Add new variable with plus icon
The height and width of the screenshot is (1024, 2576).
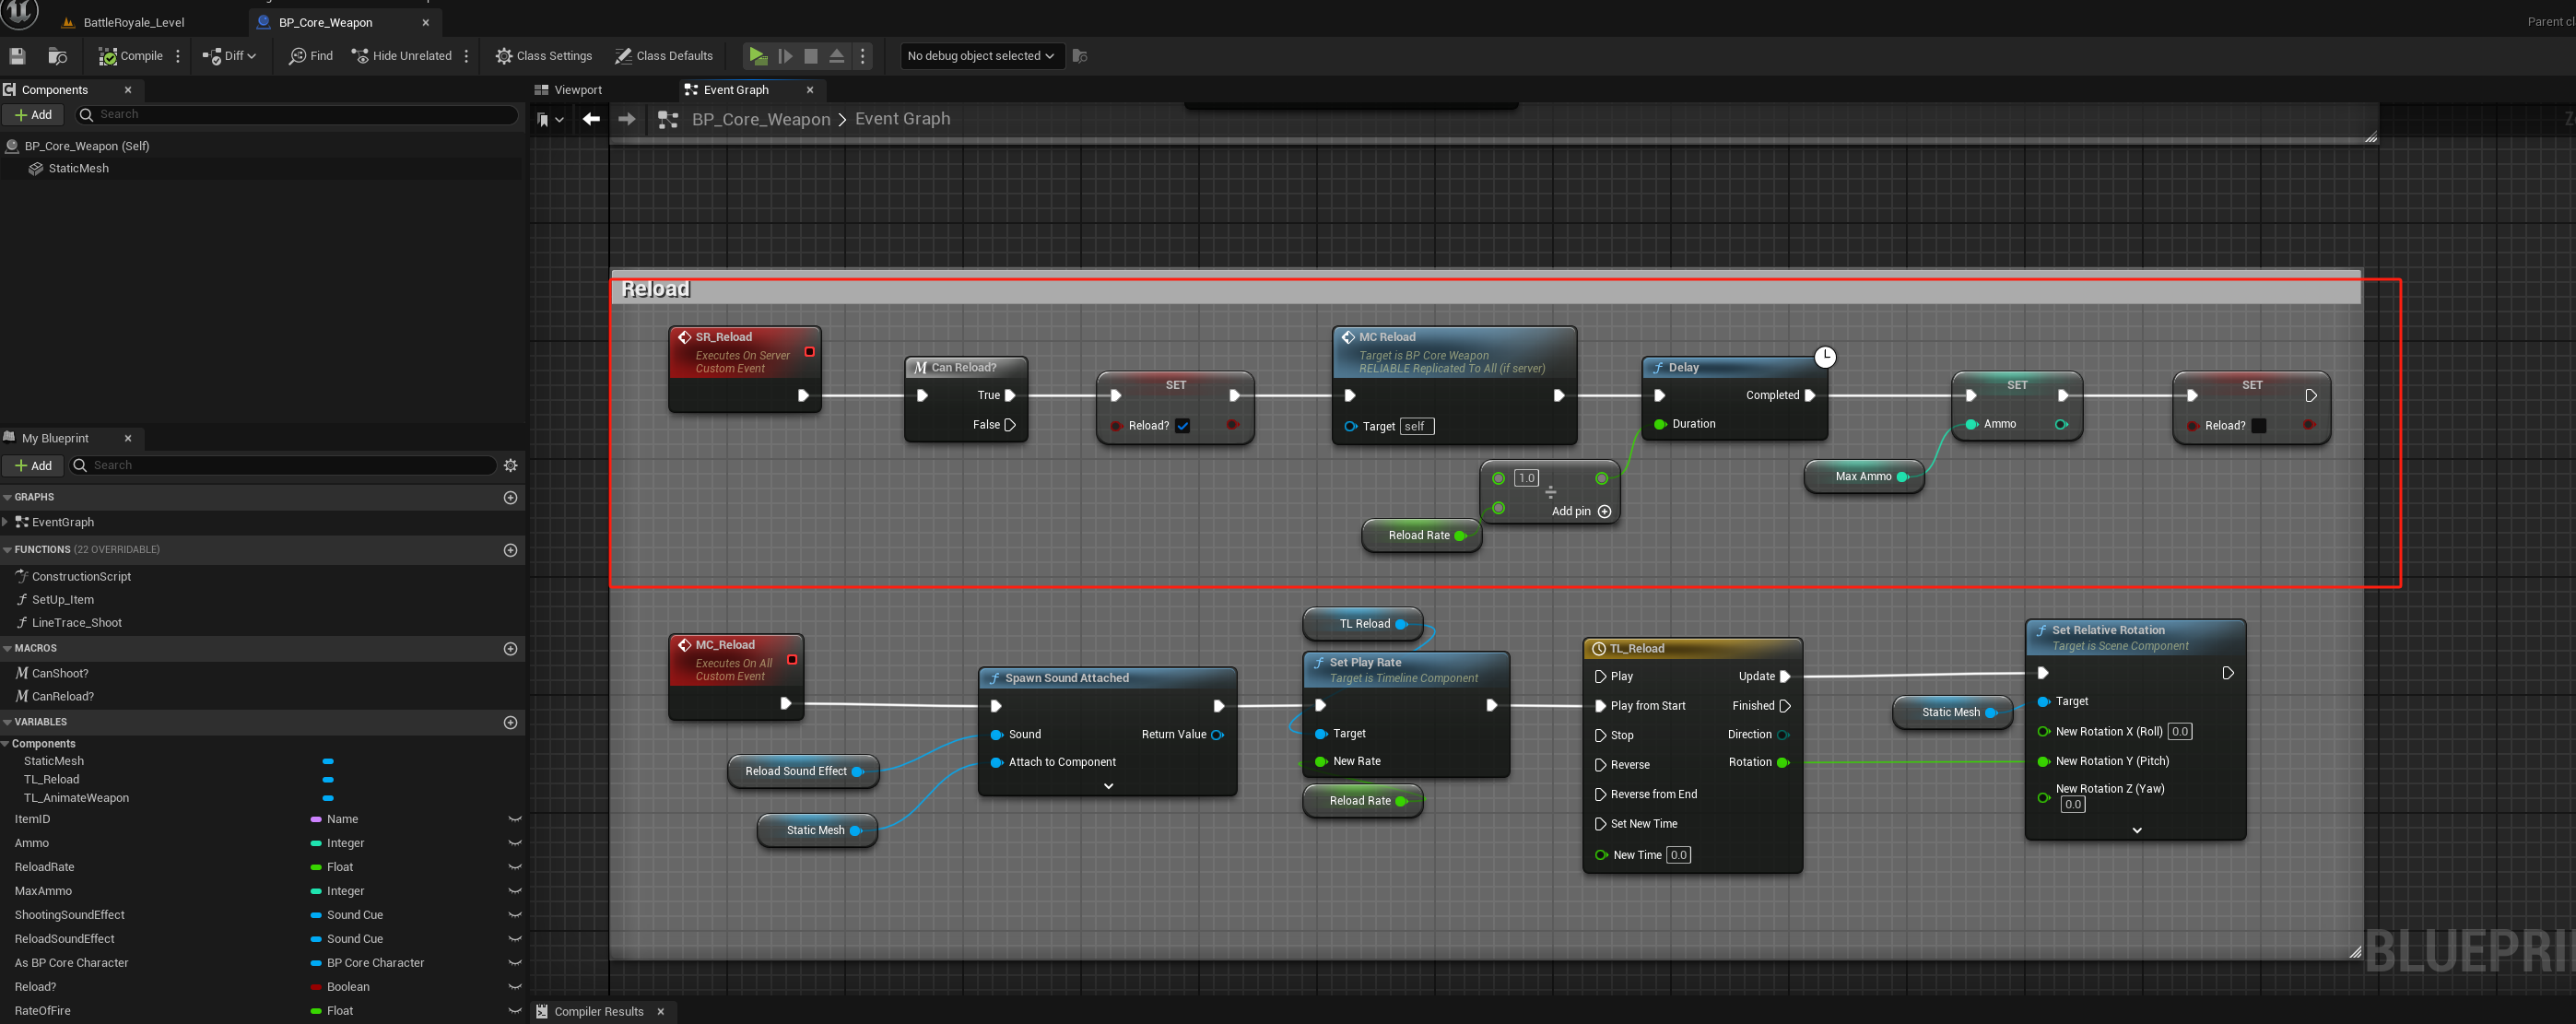(510, 722)
